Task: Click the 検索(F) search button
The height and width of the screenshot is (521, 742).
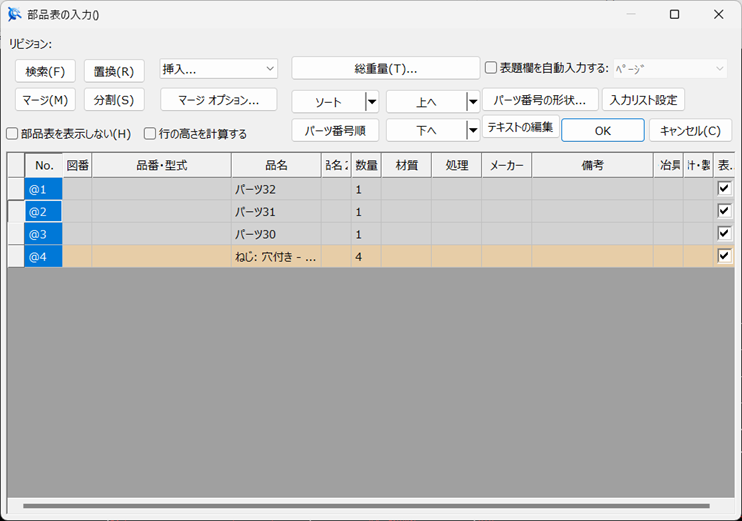Action: tap(45, 71)
